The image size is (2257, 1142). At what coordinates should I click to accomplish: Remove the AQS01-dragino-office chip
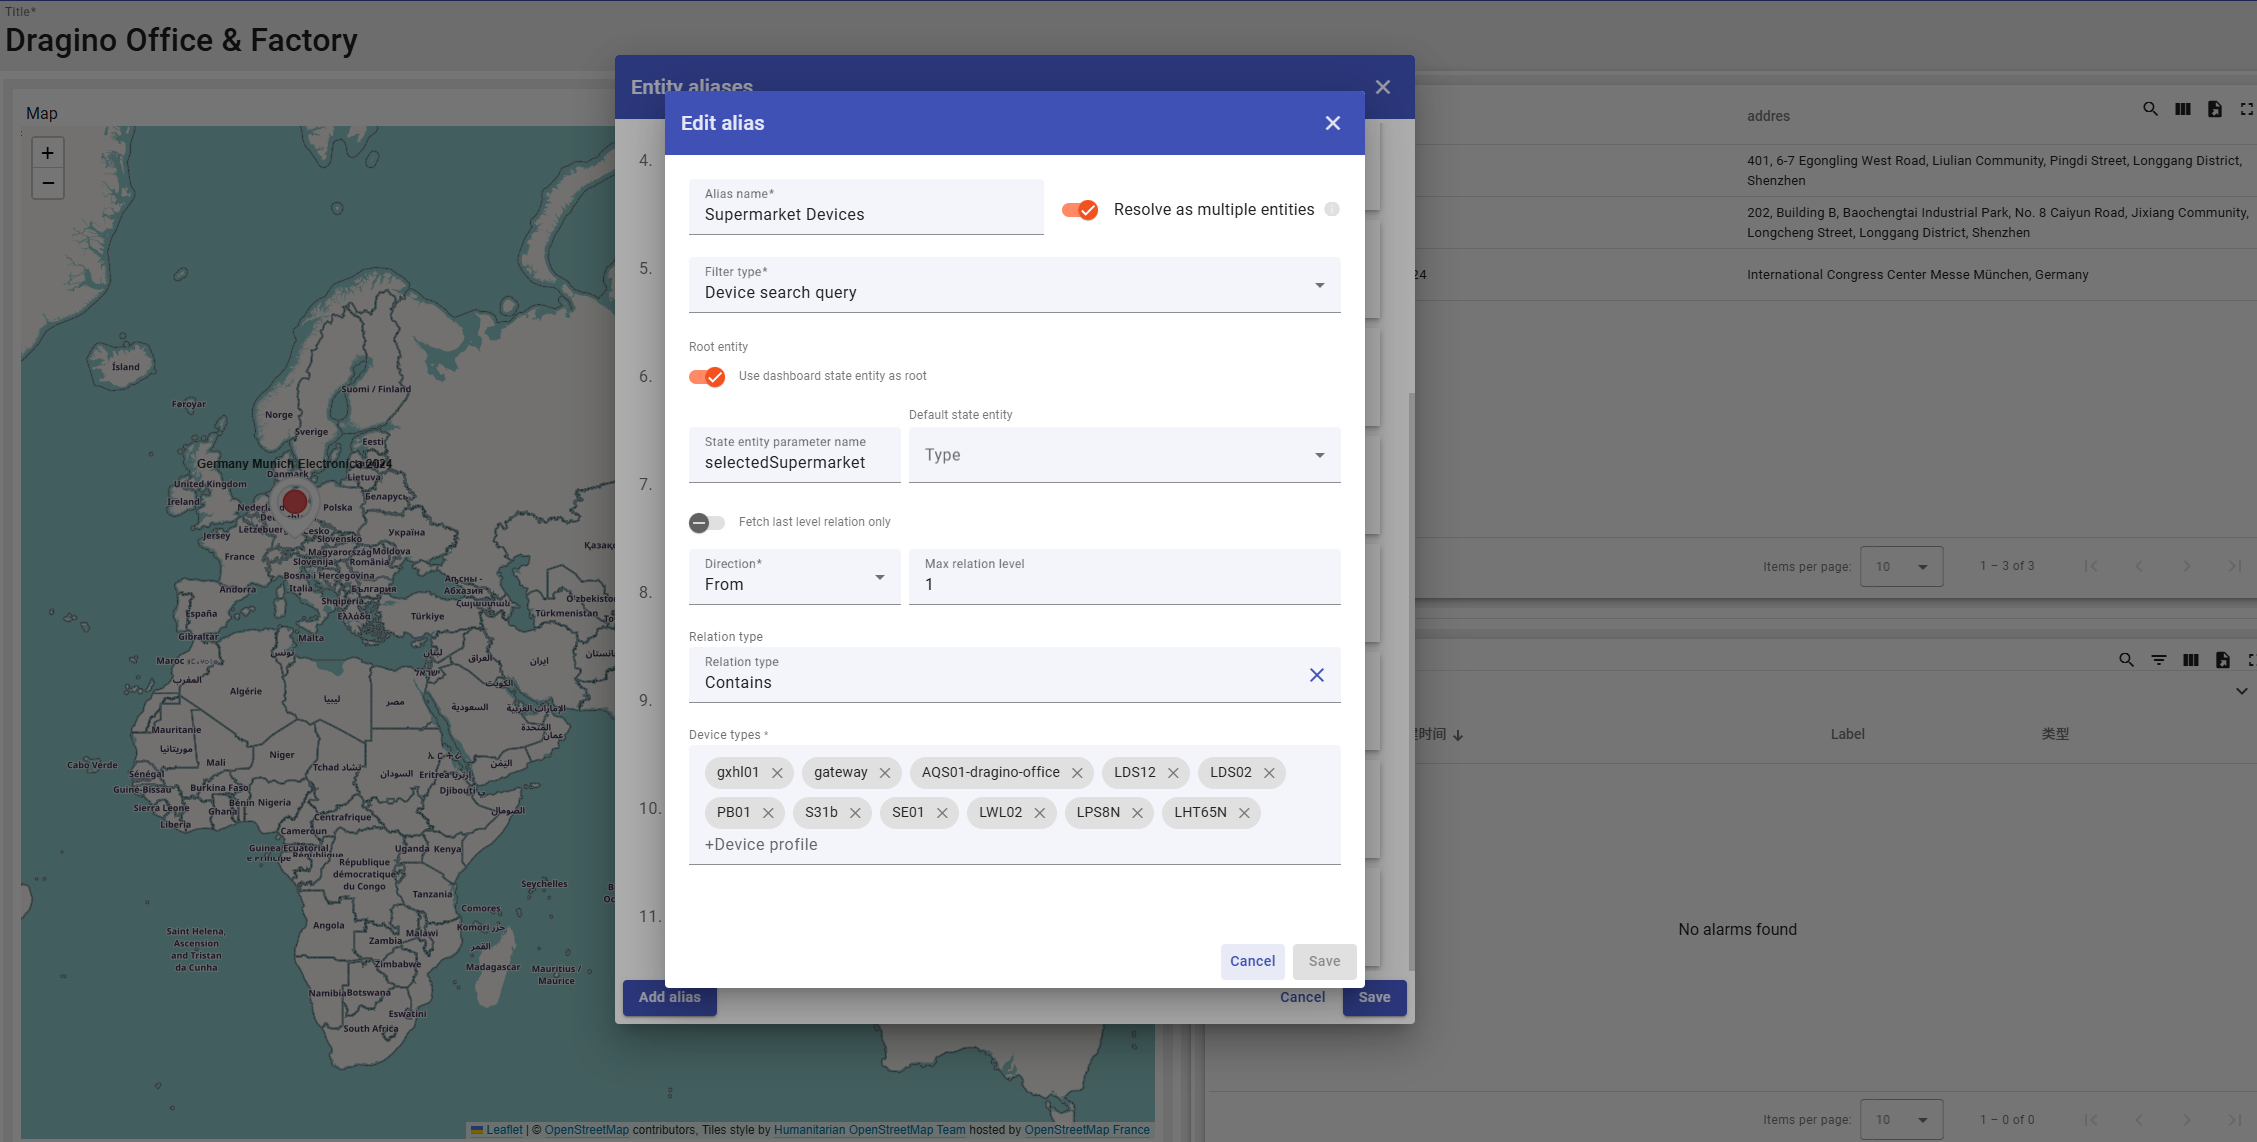pyautogui.click(x=1077, y=773)
